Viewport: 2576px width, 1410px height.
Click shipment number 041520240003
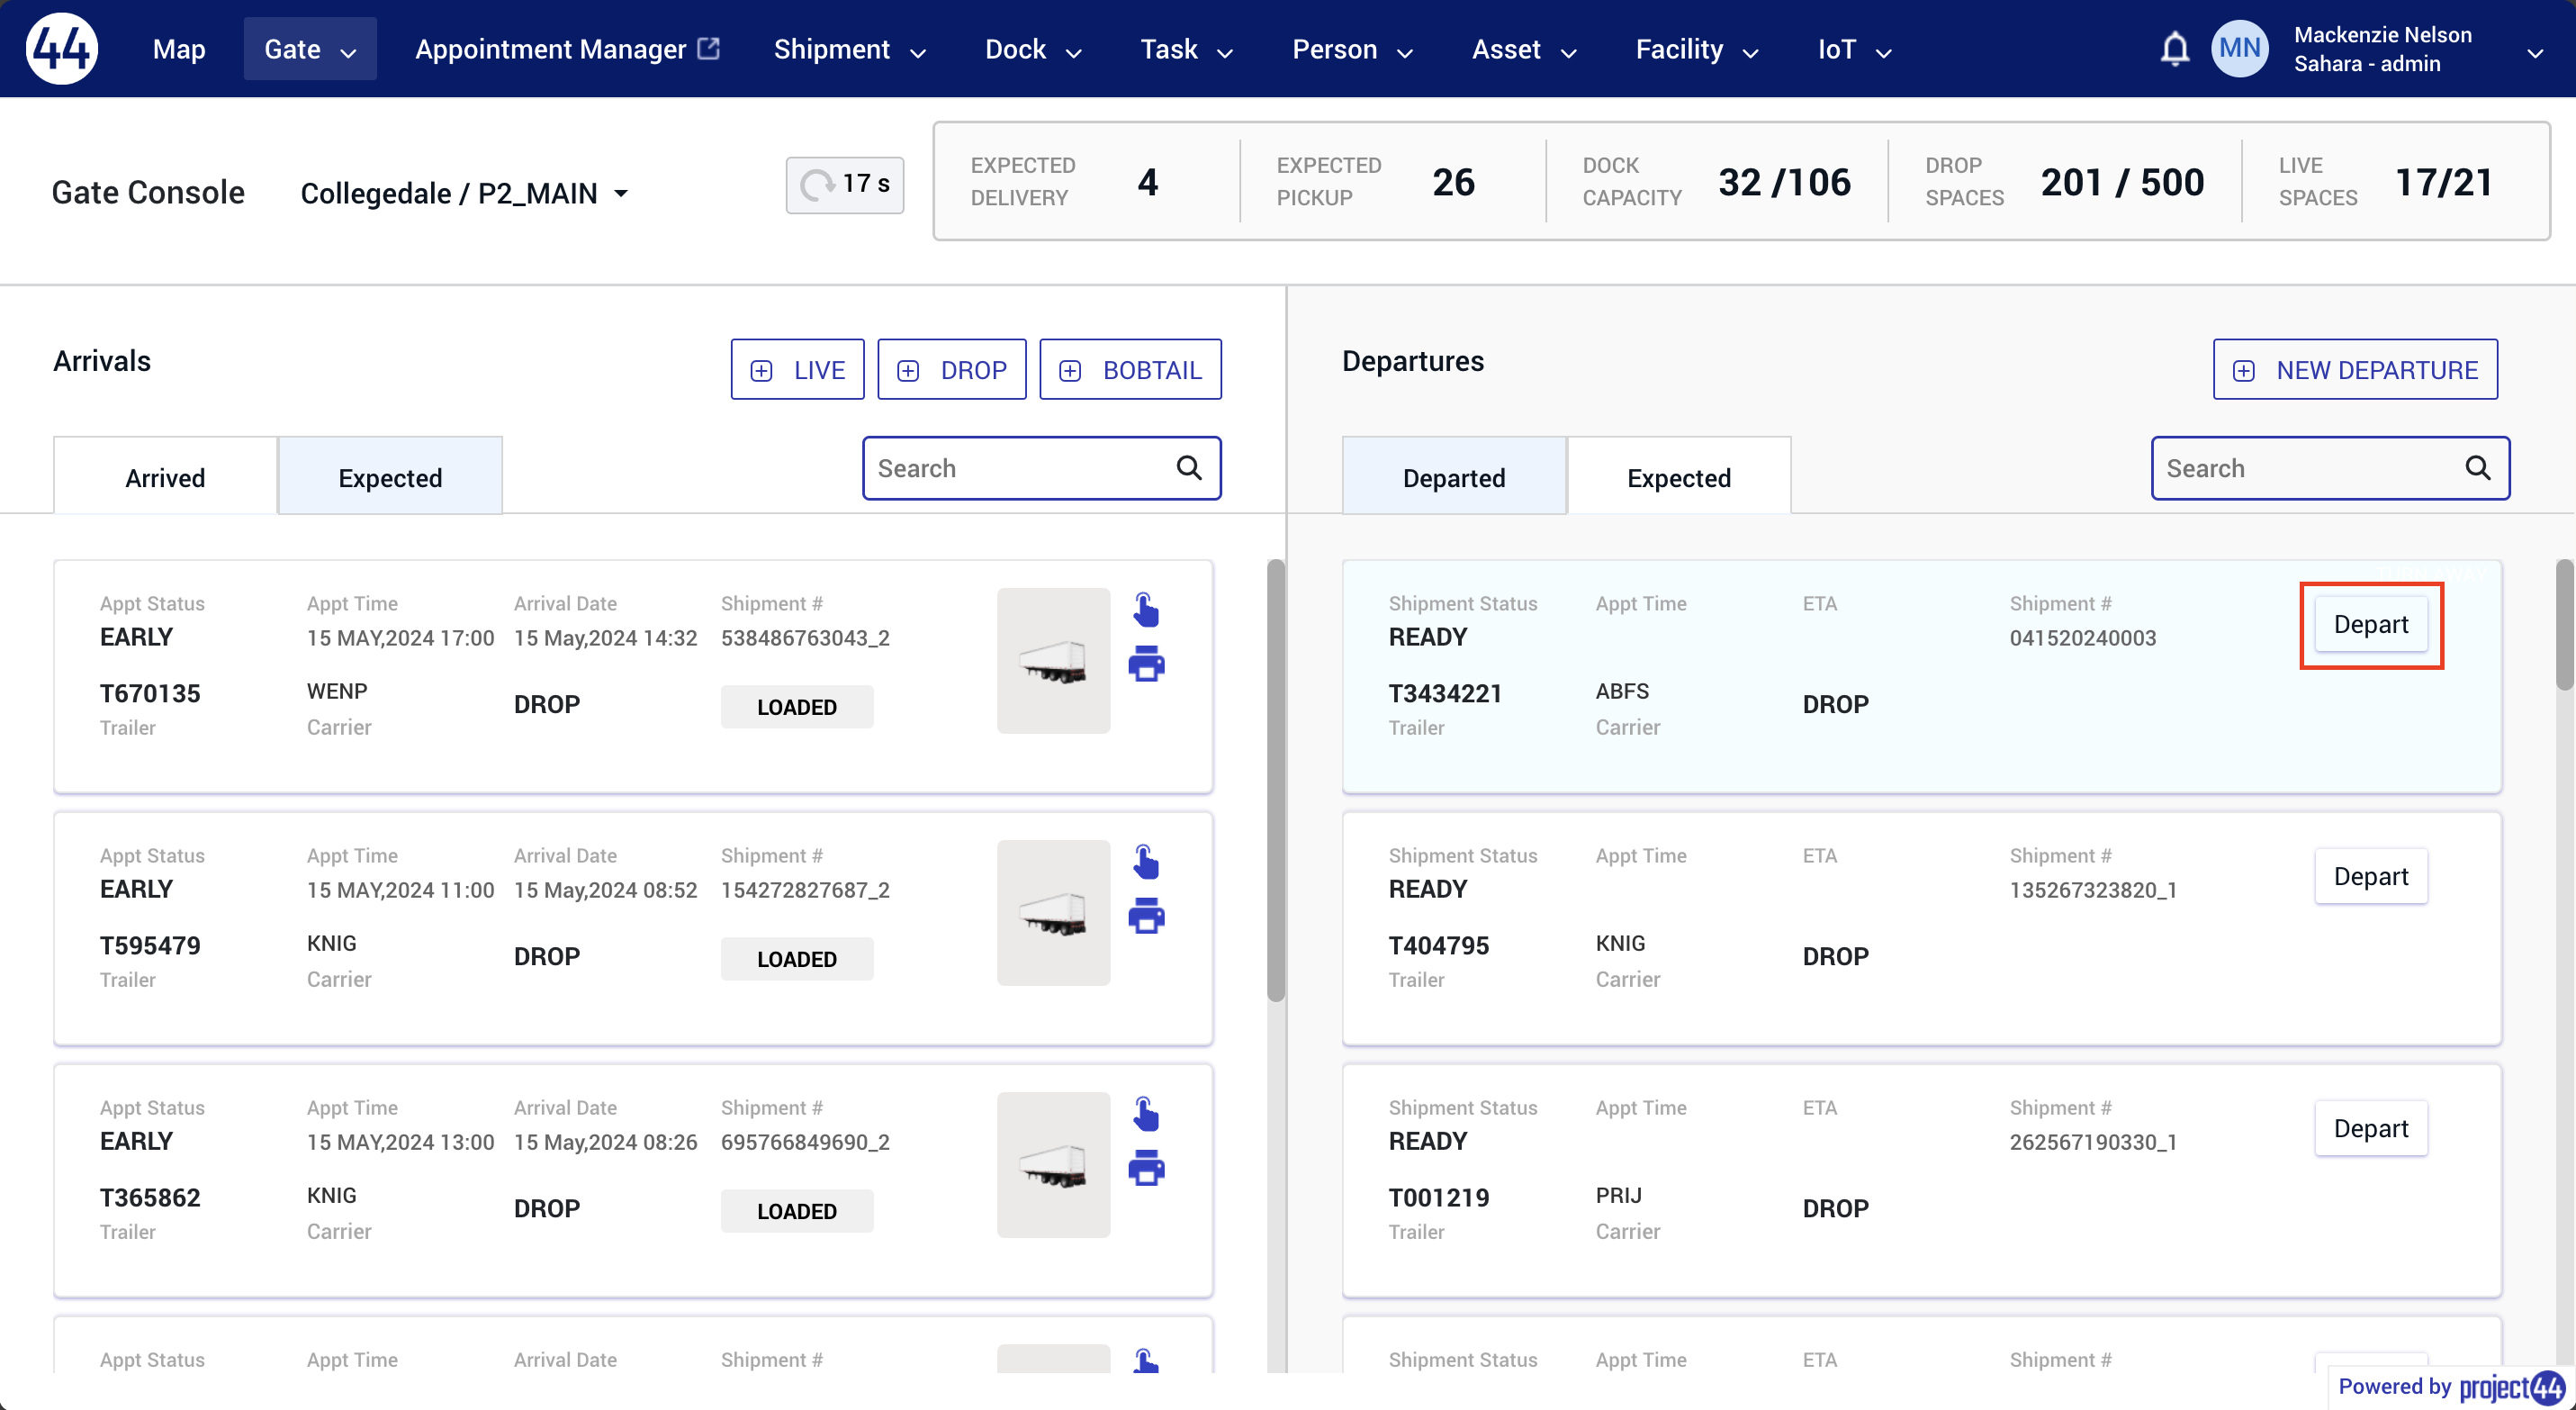tap(2083, 638)
